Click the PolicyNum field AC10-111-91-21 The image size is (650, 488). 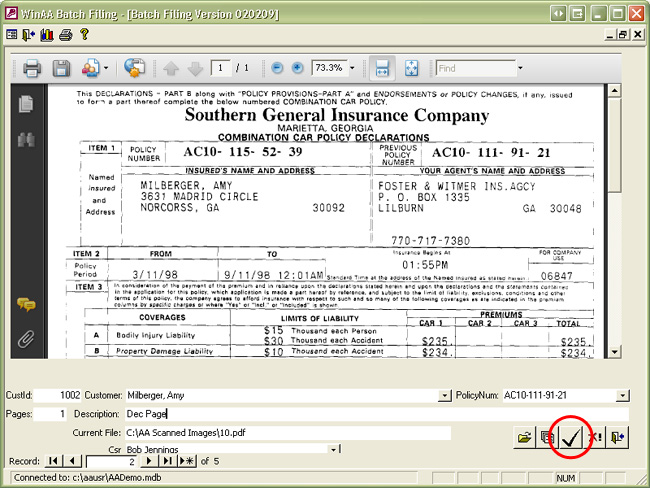click(559, 395)
